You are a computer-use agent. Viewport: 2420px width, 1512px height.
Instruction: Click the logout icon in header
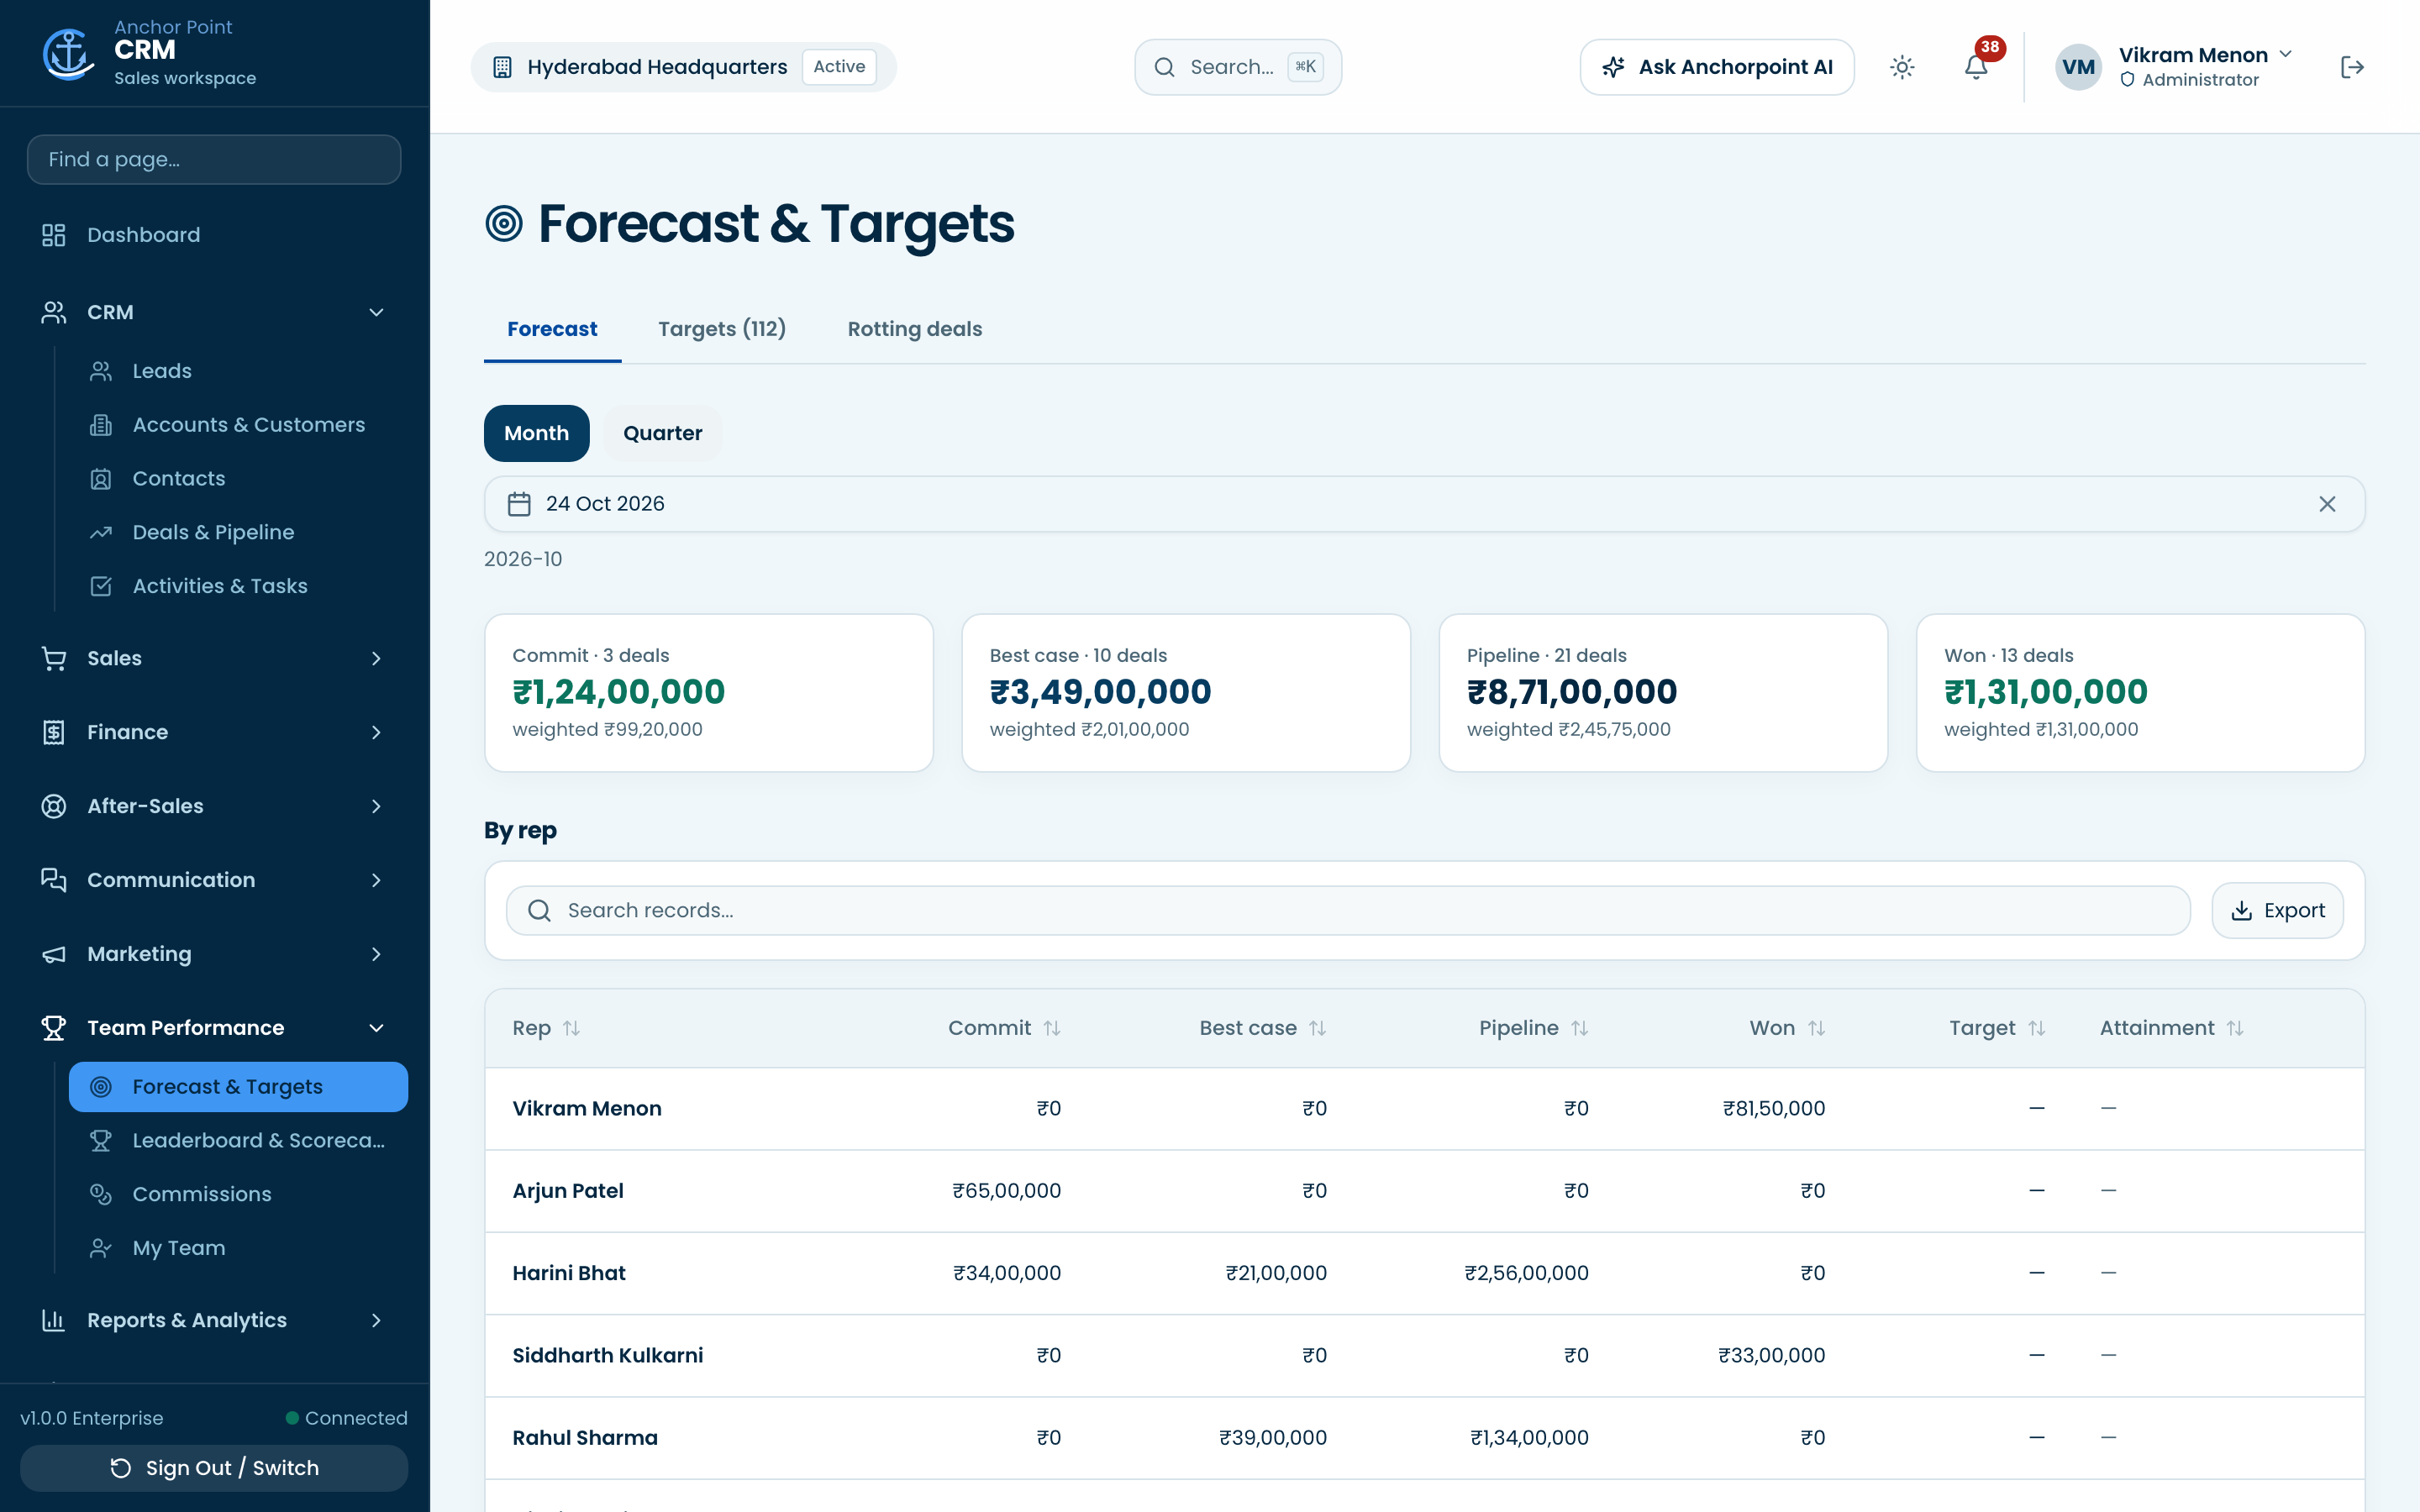tap(2352, 67)
